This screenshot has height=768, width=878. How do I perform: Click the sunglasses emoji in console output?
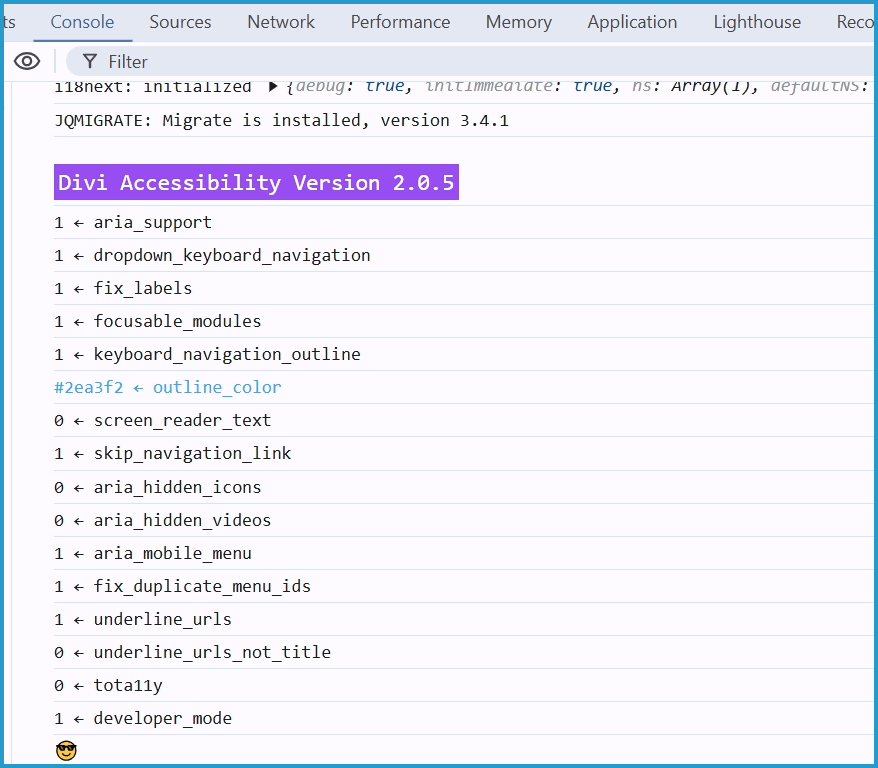tap(66, 750)
